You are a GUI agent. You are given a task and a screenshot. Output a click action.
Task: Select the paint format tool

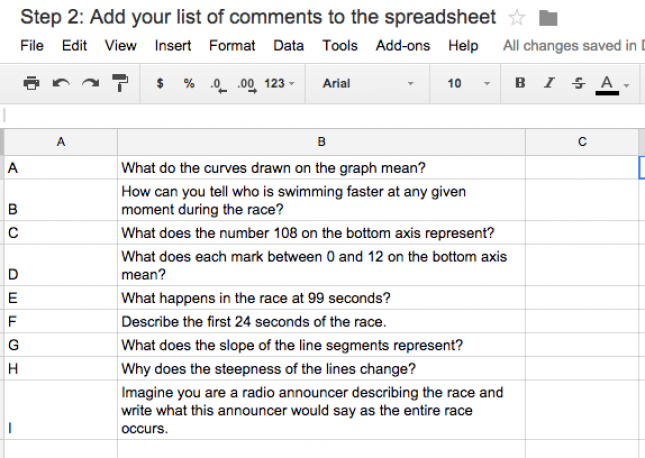pyautogui.click(x=119, y=84)
